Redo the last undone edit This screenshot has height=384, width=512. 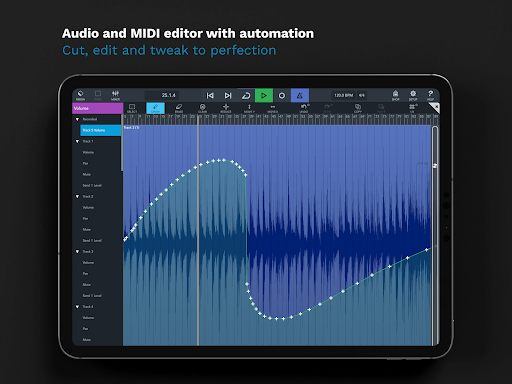(327, 108)
